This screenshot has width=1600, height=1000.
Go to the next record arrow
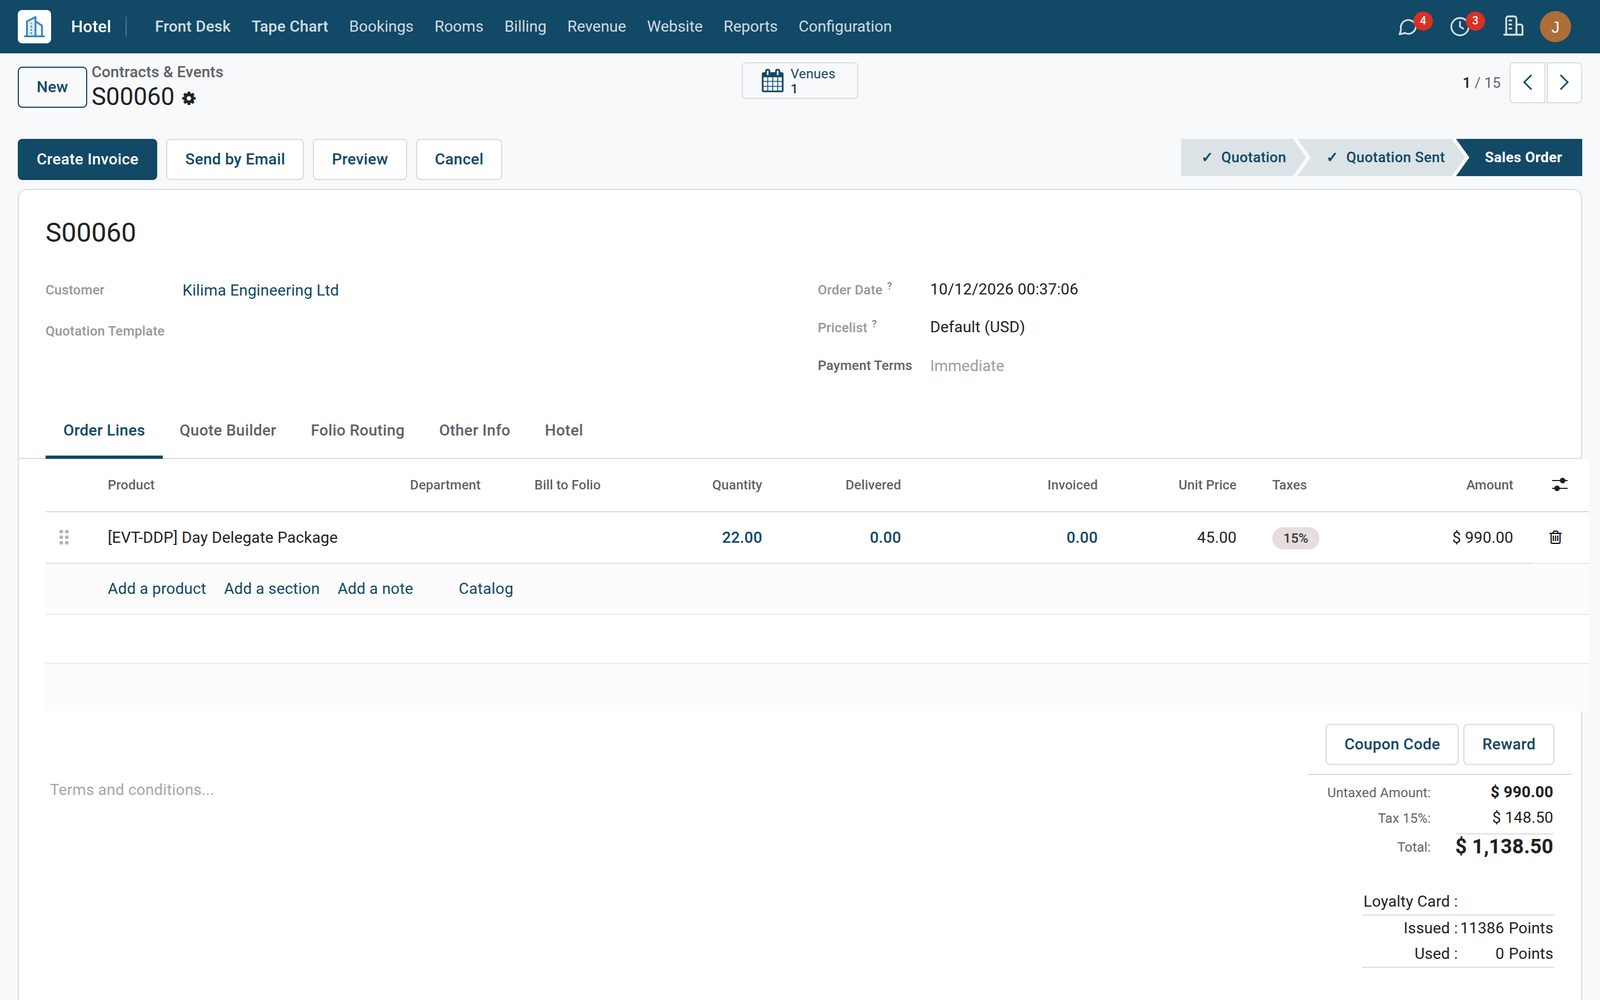click(x=1564, y=83)
